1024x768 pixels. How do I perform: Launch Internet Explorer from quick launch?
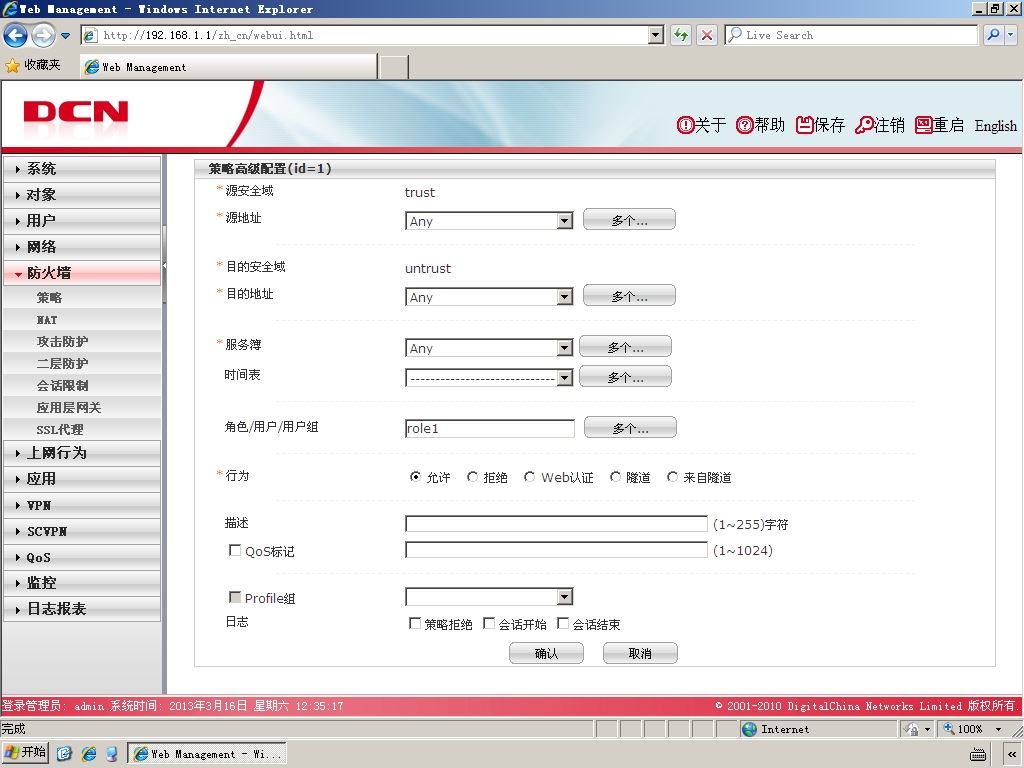click(88, 754)
